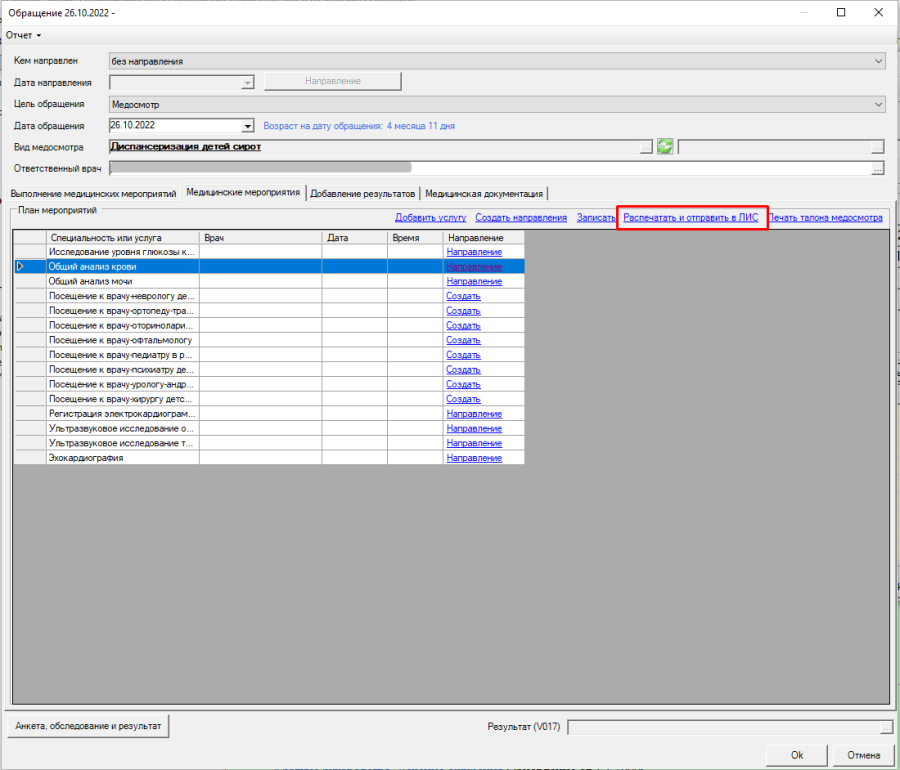Viewport: 900px width, 770px height.
Task: Select Регистрация электрокардиограм... row text
Action: coord(122,414)
